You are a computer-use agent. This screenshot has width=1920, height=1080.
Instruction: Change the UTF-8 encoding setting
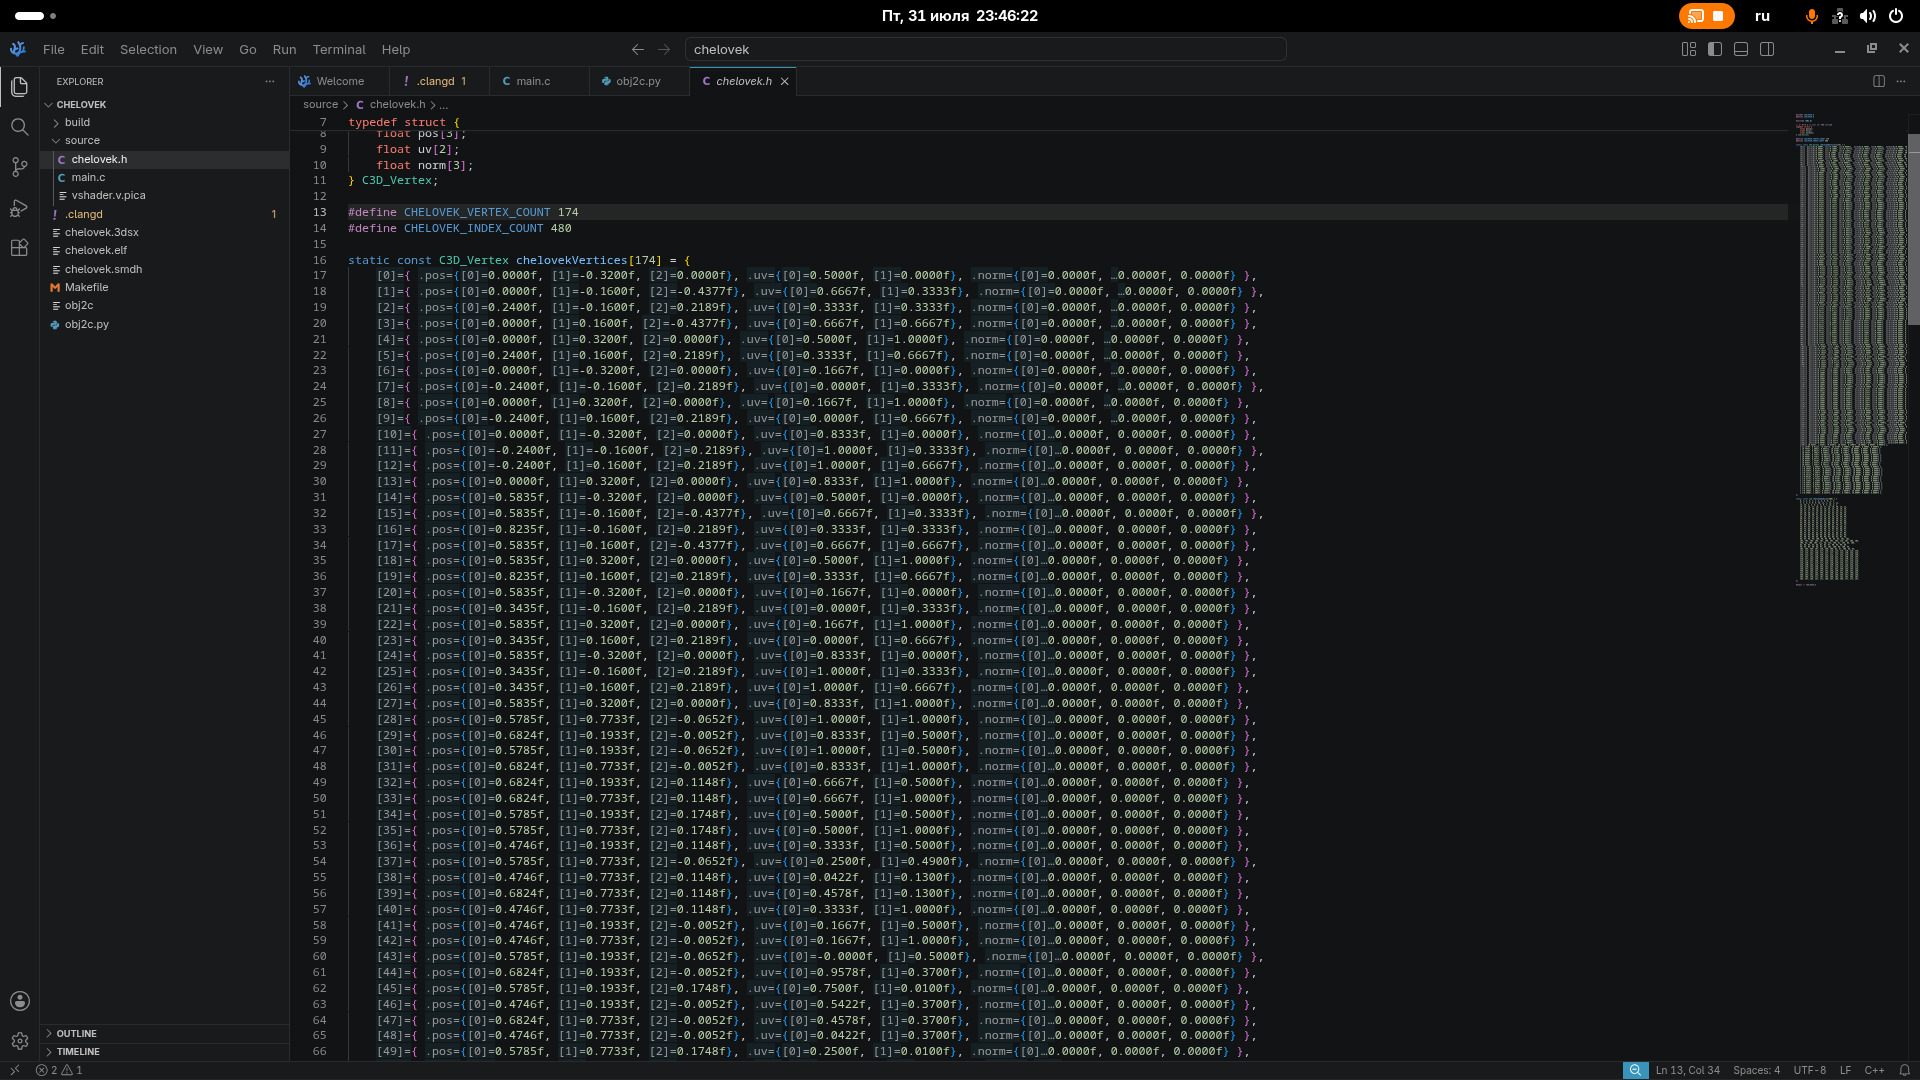click(x=1809, y=1070)
